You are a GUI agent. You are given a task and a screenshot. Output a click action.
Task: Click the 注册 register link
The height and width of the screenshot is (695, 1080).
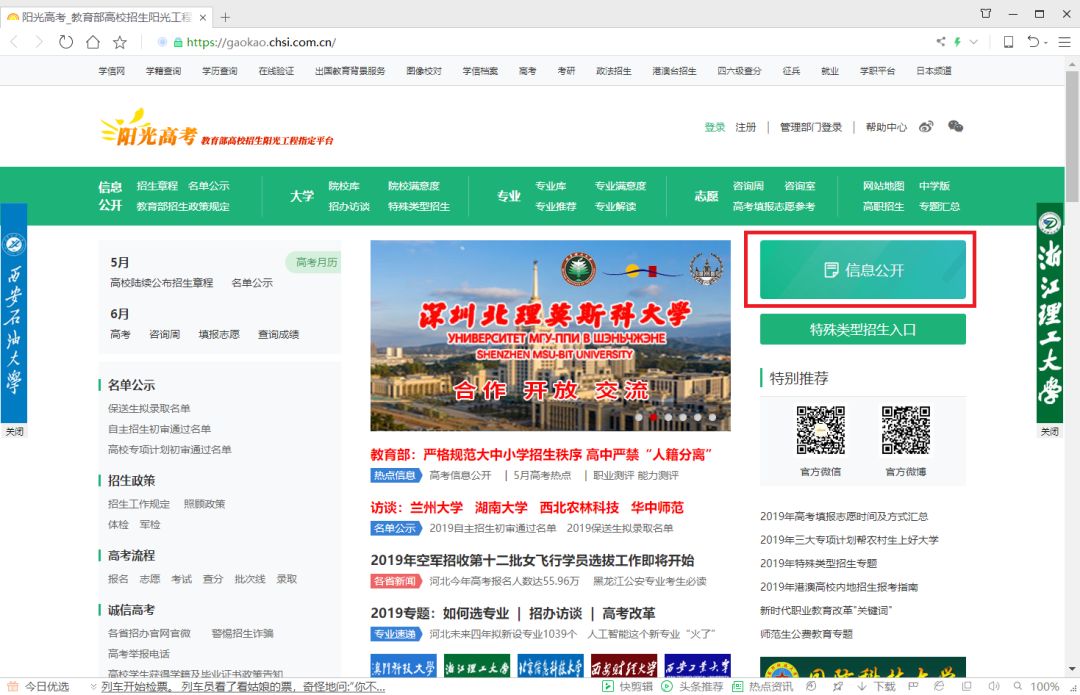(x=745, y=127)
